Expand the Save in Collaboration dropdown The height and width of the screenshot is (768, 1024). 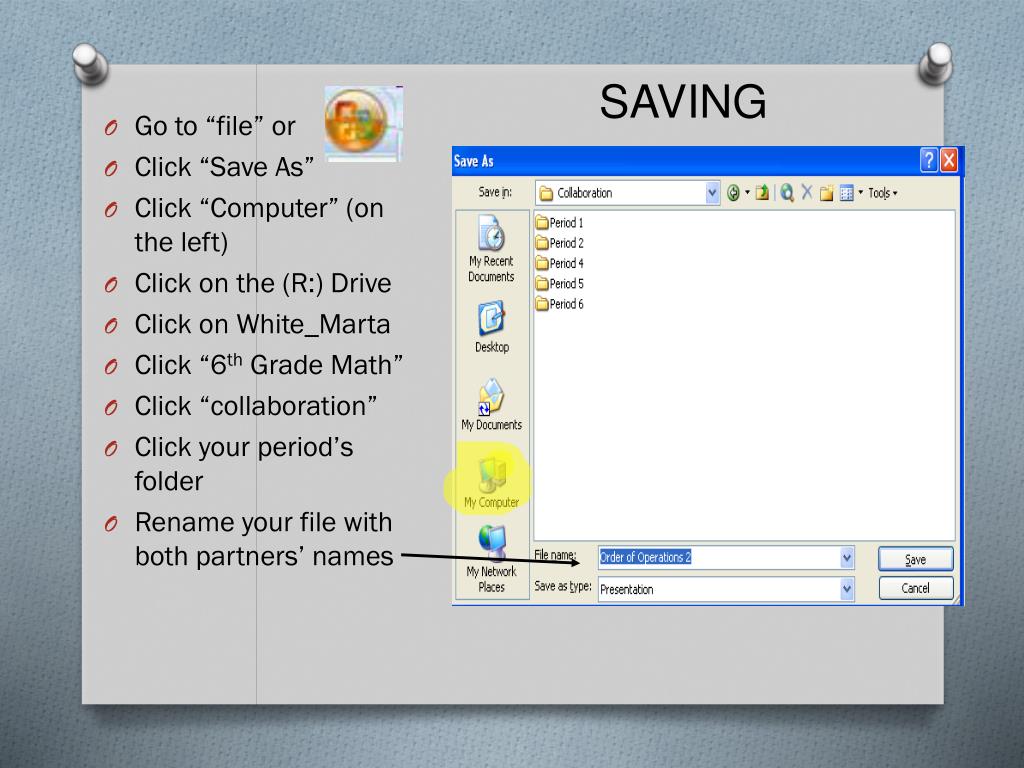point(712,193)
